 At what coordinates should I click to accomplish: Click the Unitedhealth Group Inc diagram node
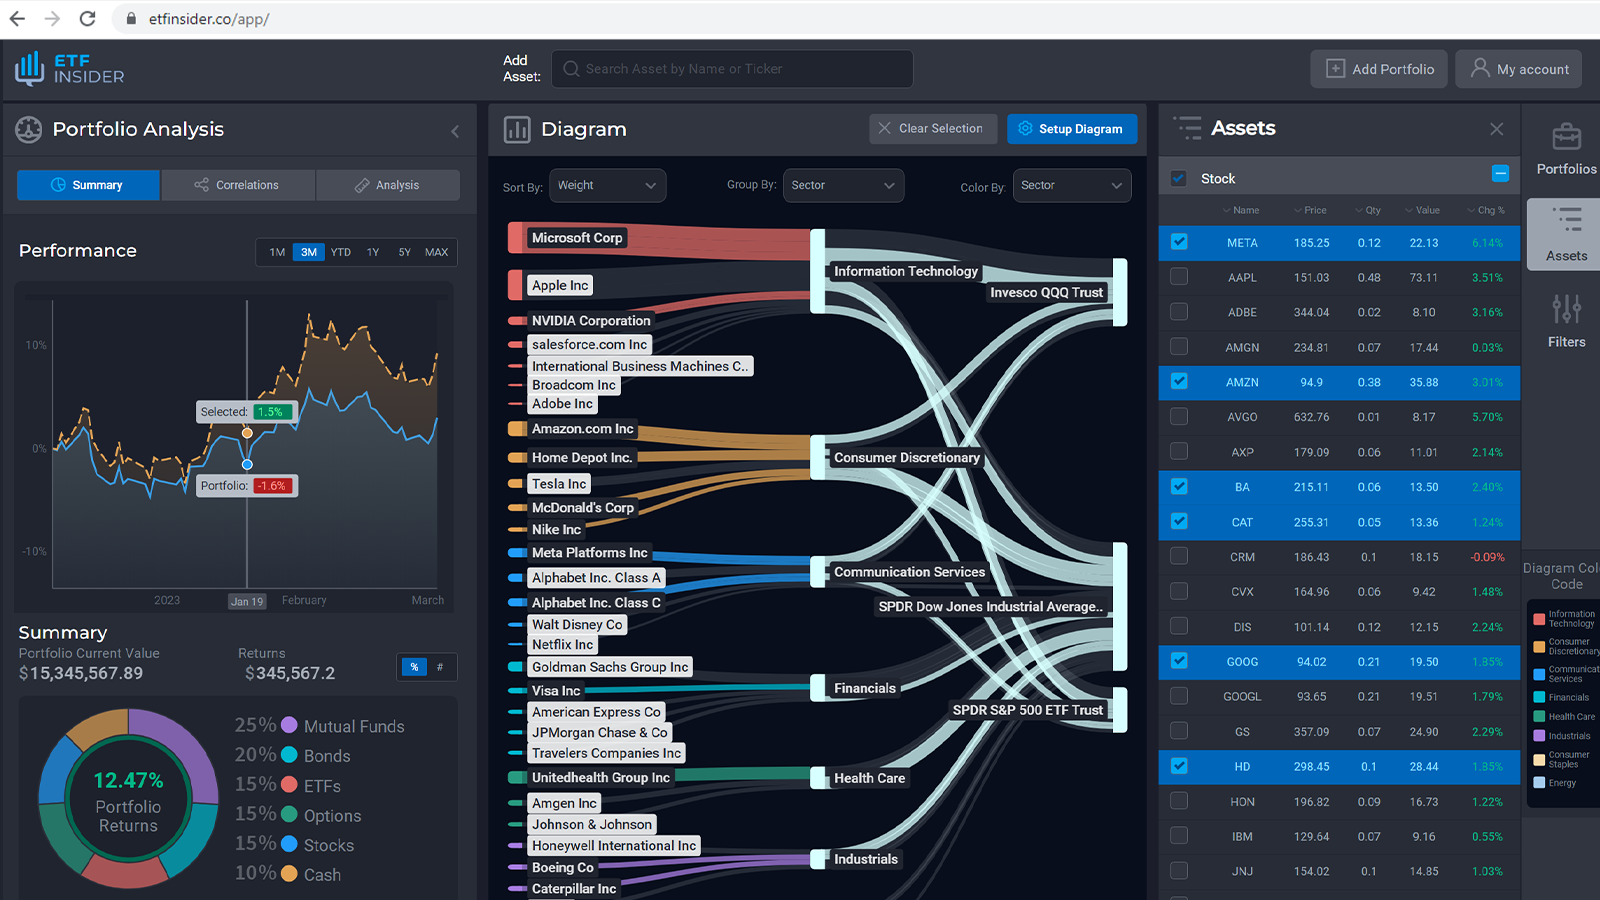[600, 777]
